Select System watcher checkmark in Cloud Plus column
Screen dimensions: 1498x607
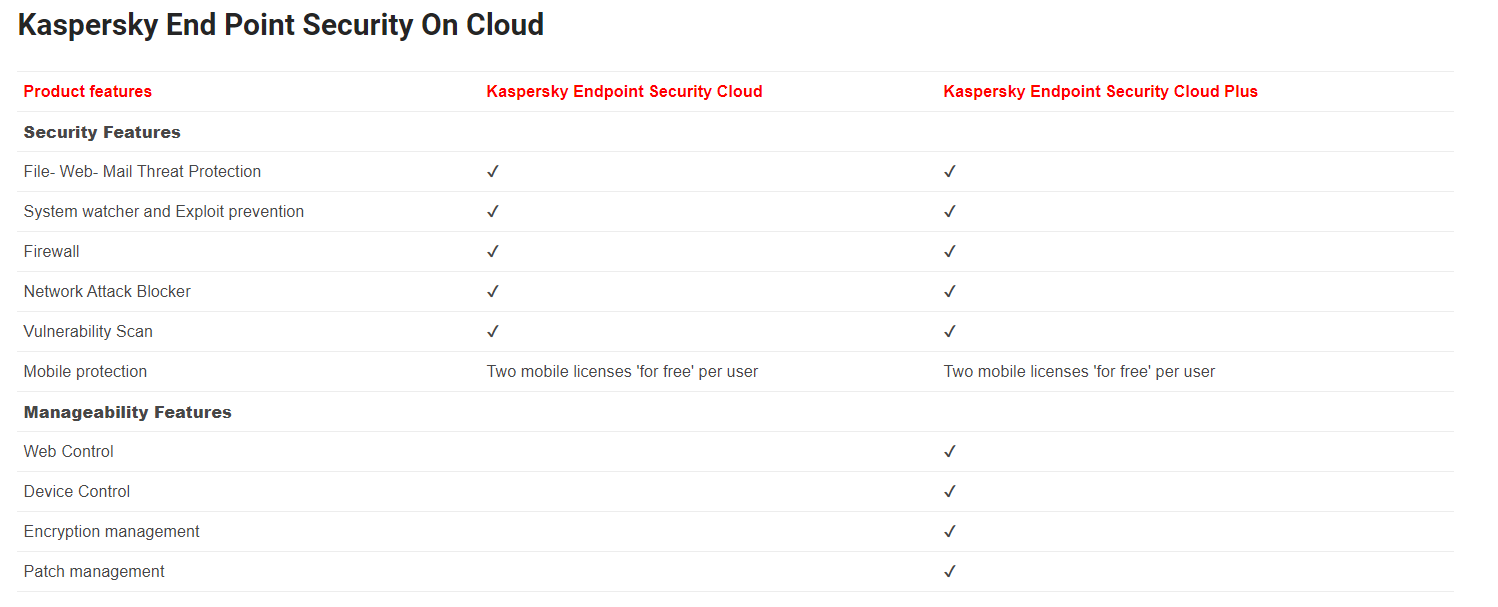click(950, 211)
